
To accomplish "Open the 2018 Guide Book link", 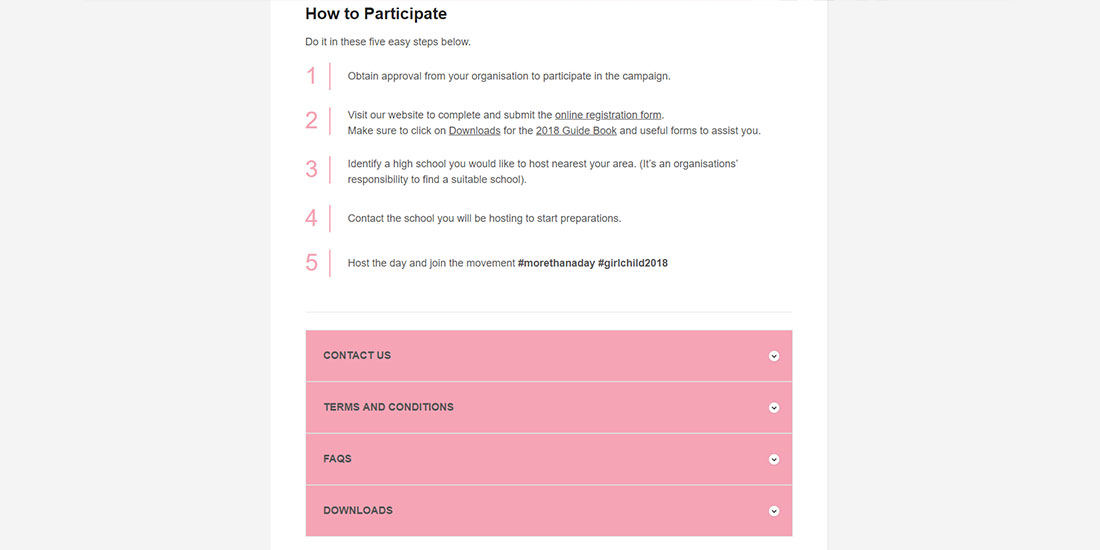I will (x=576, y=131).
